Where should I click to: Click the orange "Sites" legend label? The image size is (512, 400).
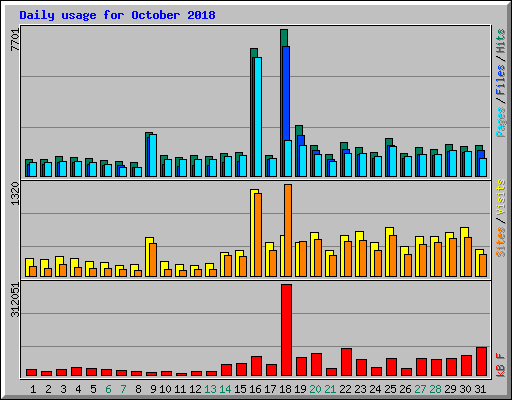[x=501, y=242]
